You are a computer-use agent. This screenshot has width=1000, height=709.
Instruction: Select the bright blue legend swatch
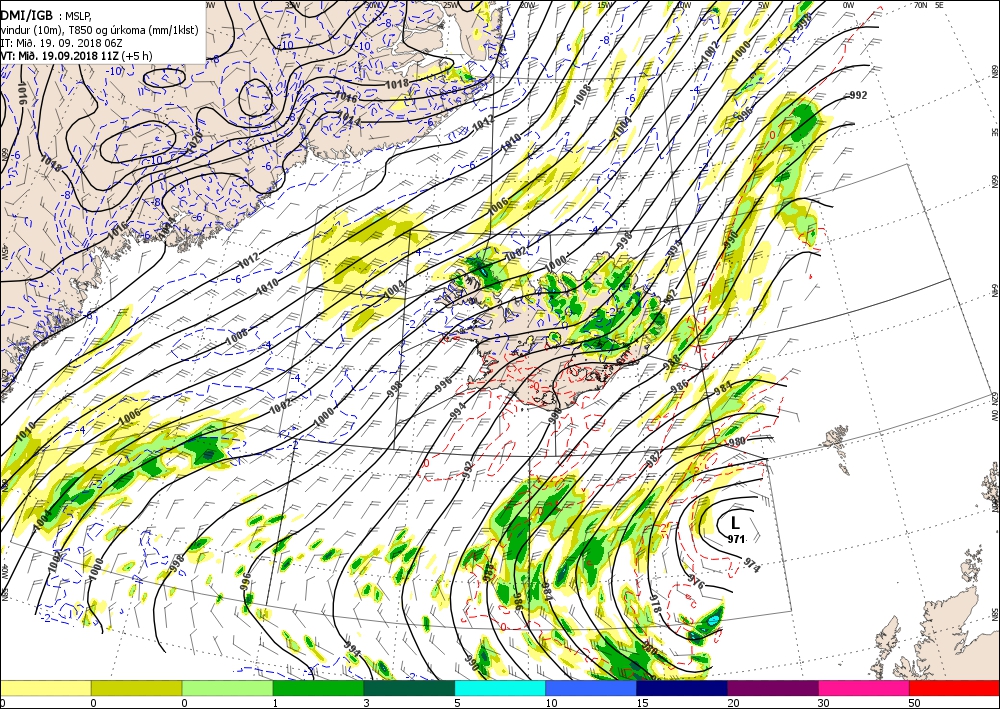(x=591, y=688)
